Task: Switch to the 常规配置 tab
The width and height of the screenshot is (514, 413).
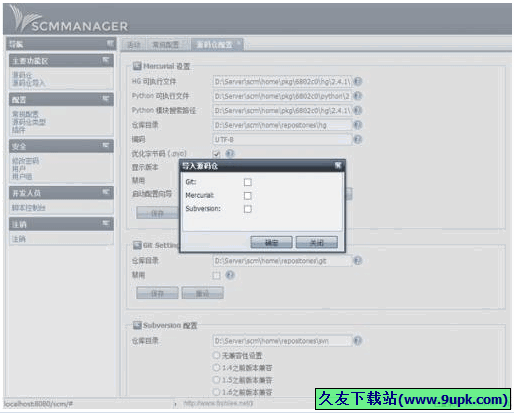Action: pos(166,45)
